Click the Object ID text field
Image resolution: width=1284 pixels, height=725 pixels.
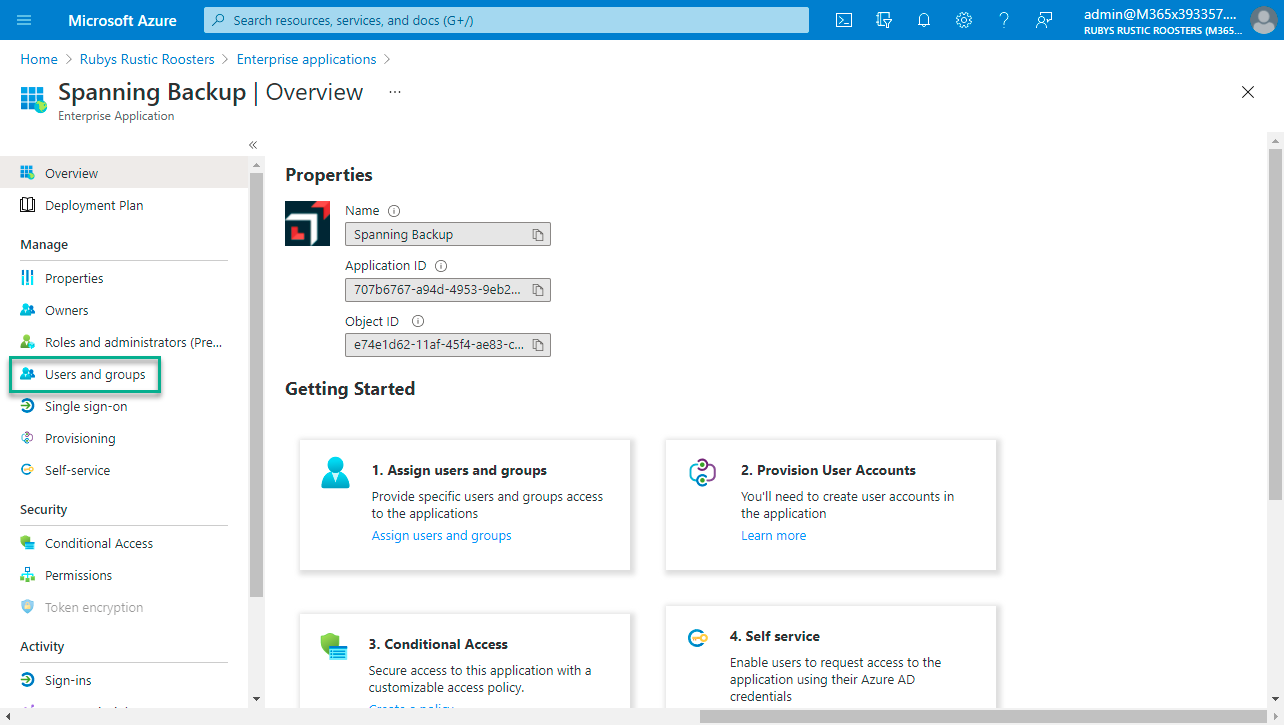tap(448, 345)
